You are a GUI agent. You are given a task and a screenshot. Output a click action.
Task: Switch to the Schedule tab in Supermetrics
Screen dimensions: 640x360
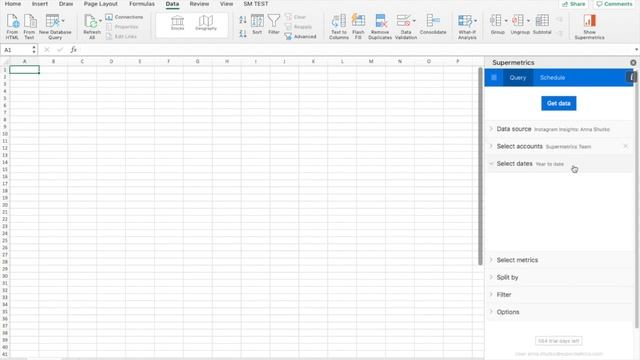[x=552, y=78]
